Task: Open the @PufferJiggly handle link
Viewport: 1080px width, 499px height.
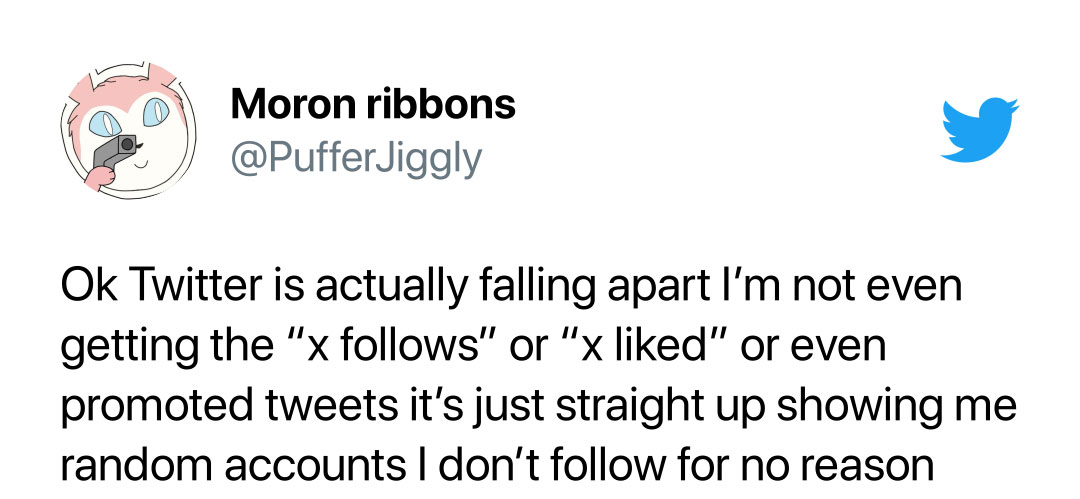Action: tap(356, 157)
